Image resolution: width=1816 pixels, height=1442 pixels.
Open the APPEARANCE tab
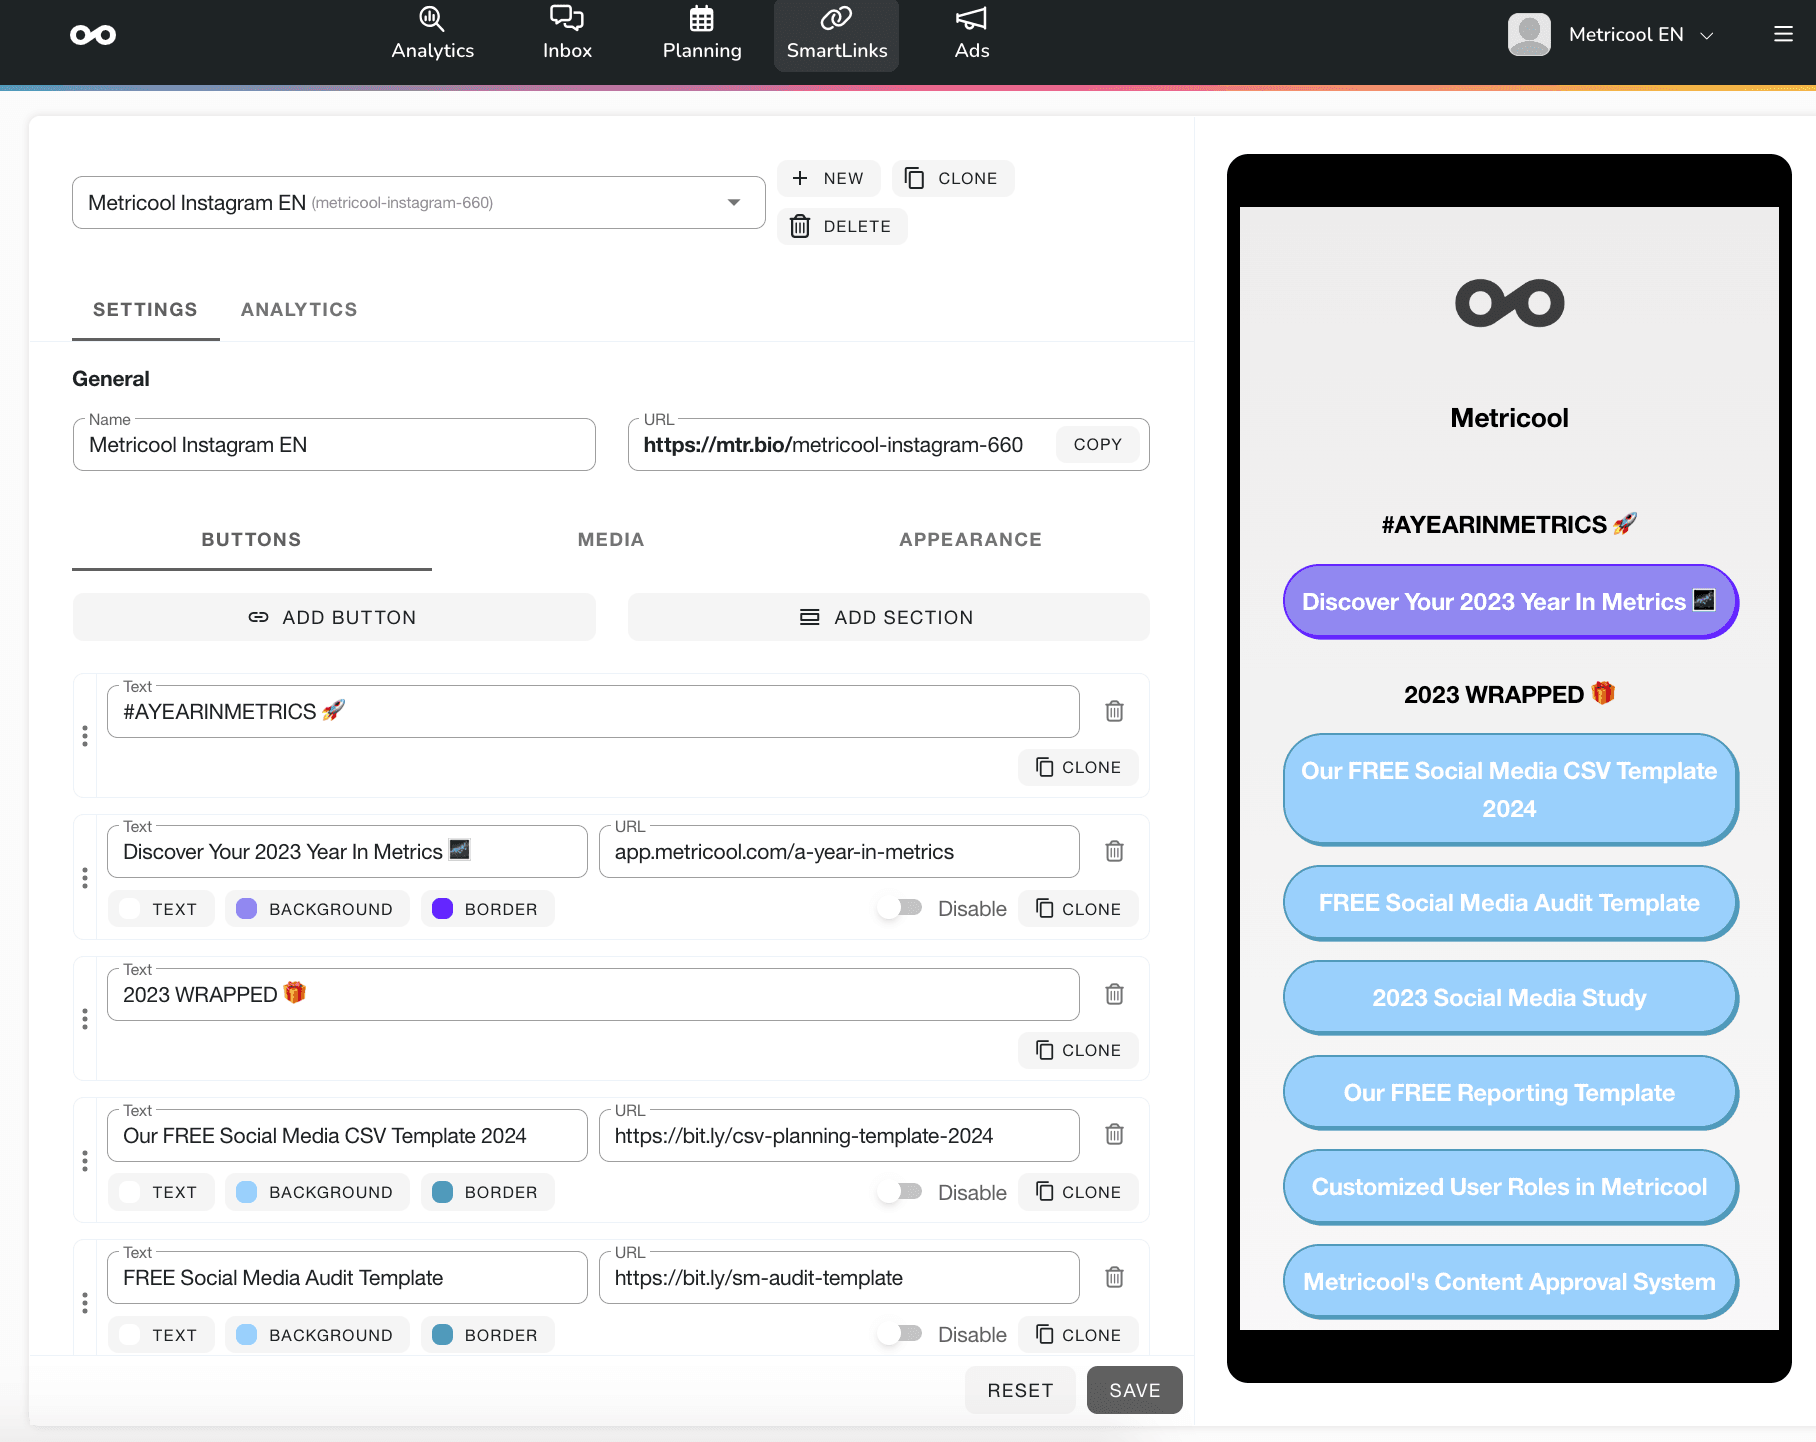tap(968, 539)
